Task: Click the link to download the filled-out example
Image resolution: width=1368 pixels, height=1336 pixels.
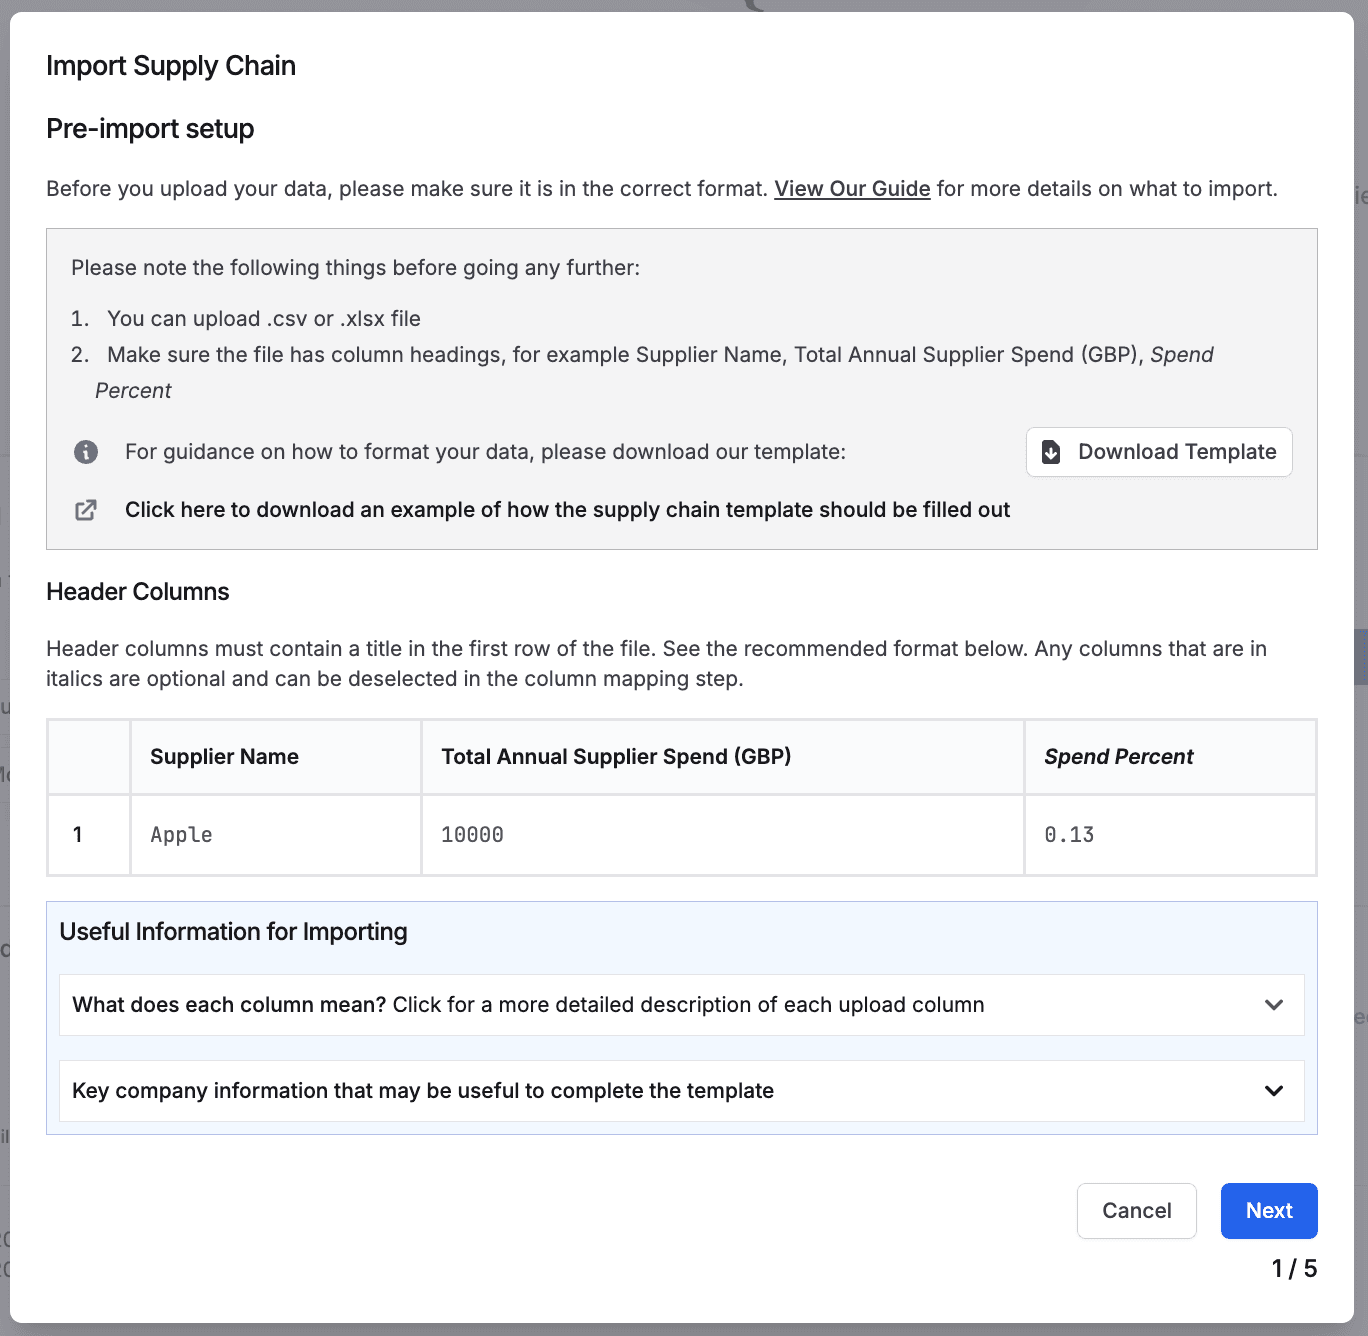Action: tap(567, 510)
